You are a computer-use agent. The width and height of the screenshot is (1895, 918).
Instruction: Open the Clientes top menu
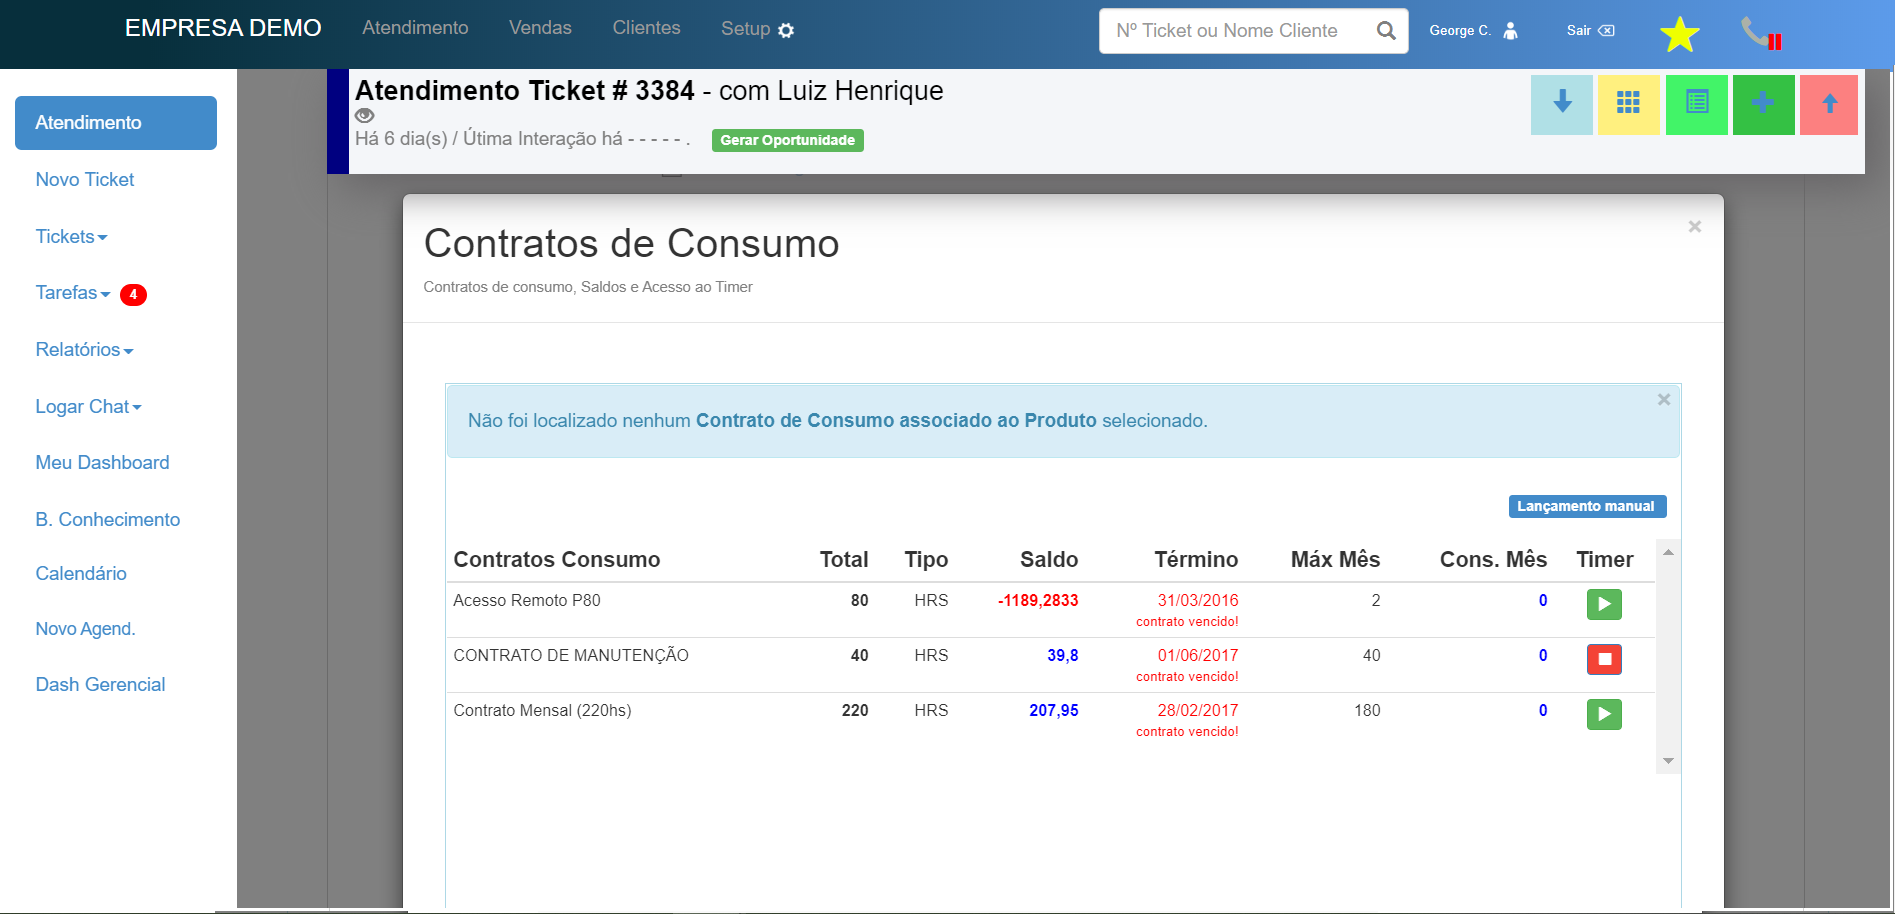coord(646,28)
